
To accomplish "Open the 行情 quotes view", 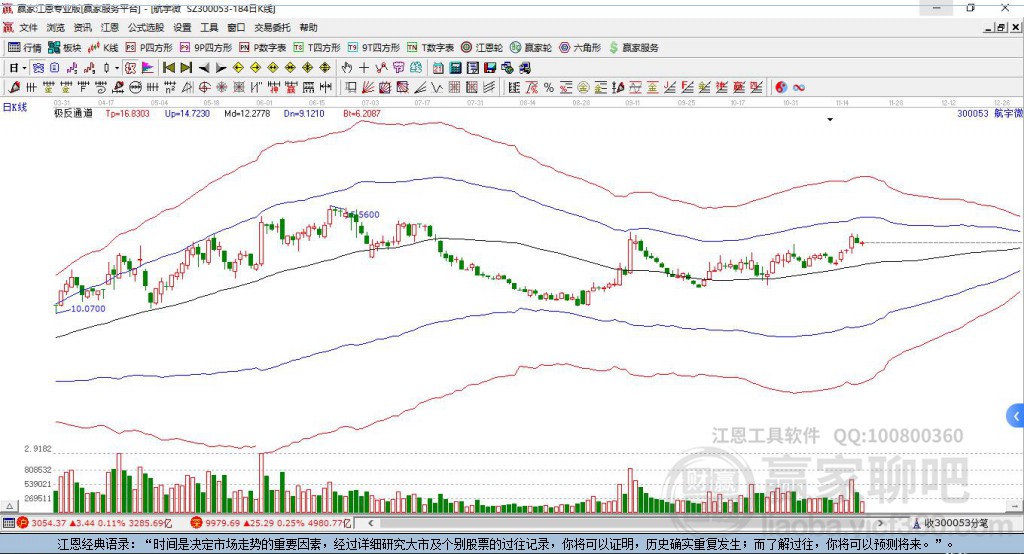I will point(25,48).
